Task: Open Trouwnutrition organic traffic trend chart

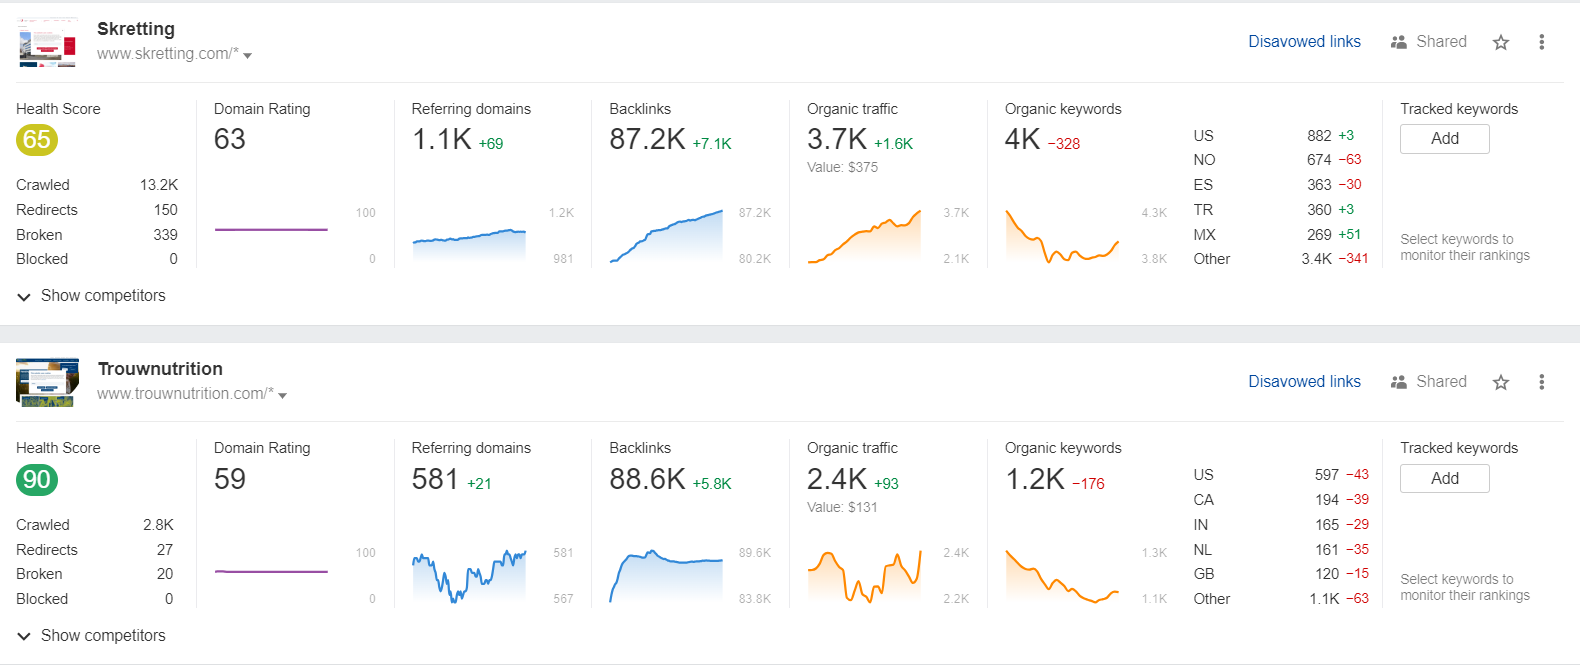Action: click(x=864, y=576)
